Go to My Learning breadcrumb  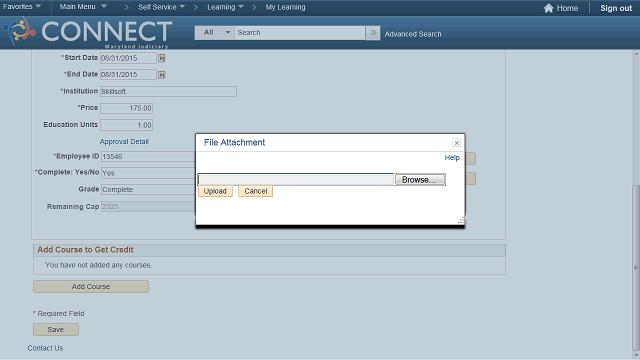285,7
